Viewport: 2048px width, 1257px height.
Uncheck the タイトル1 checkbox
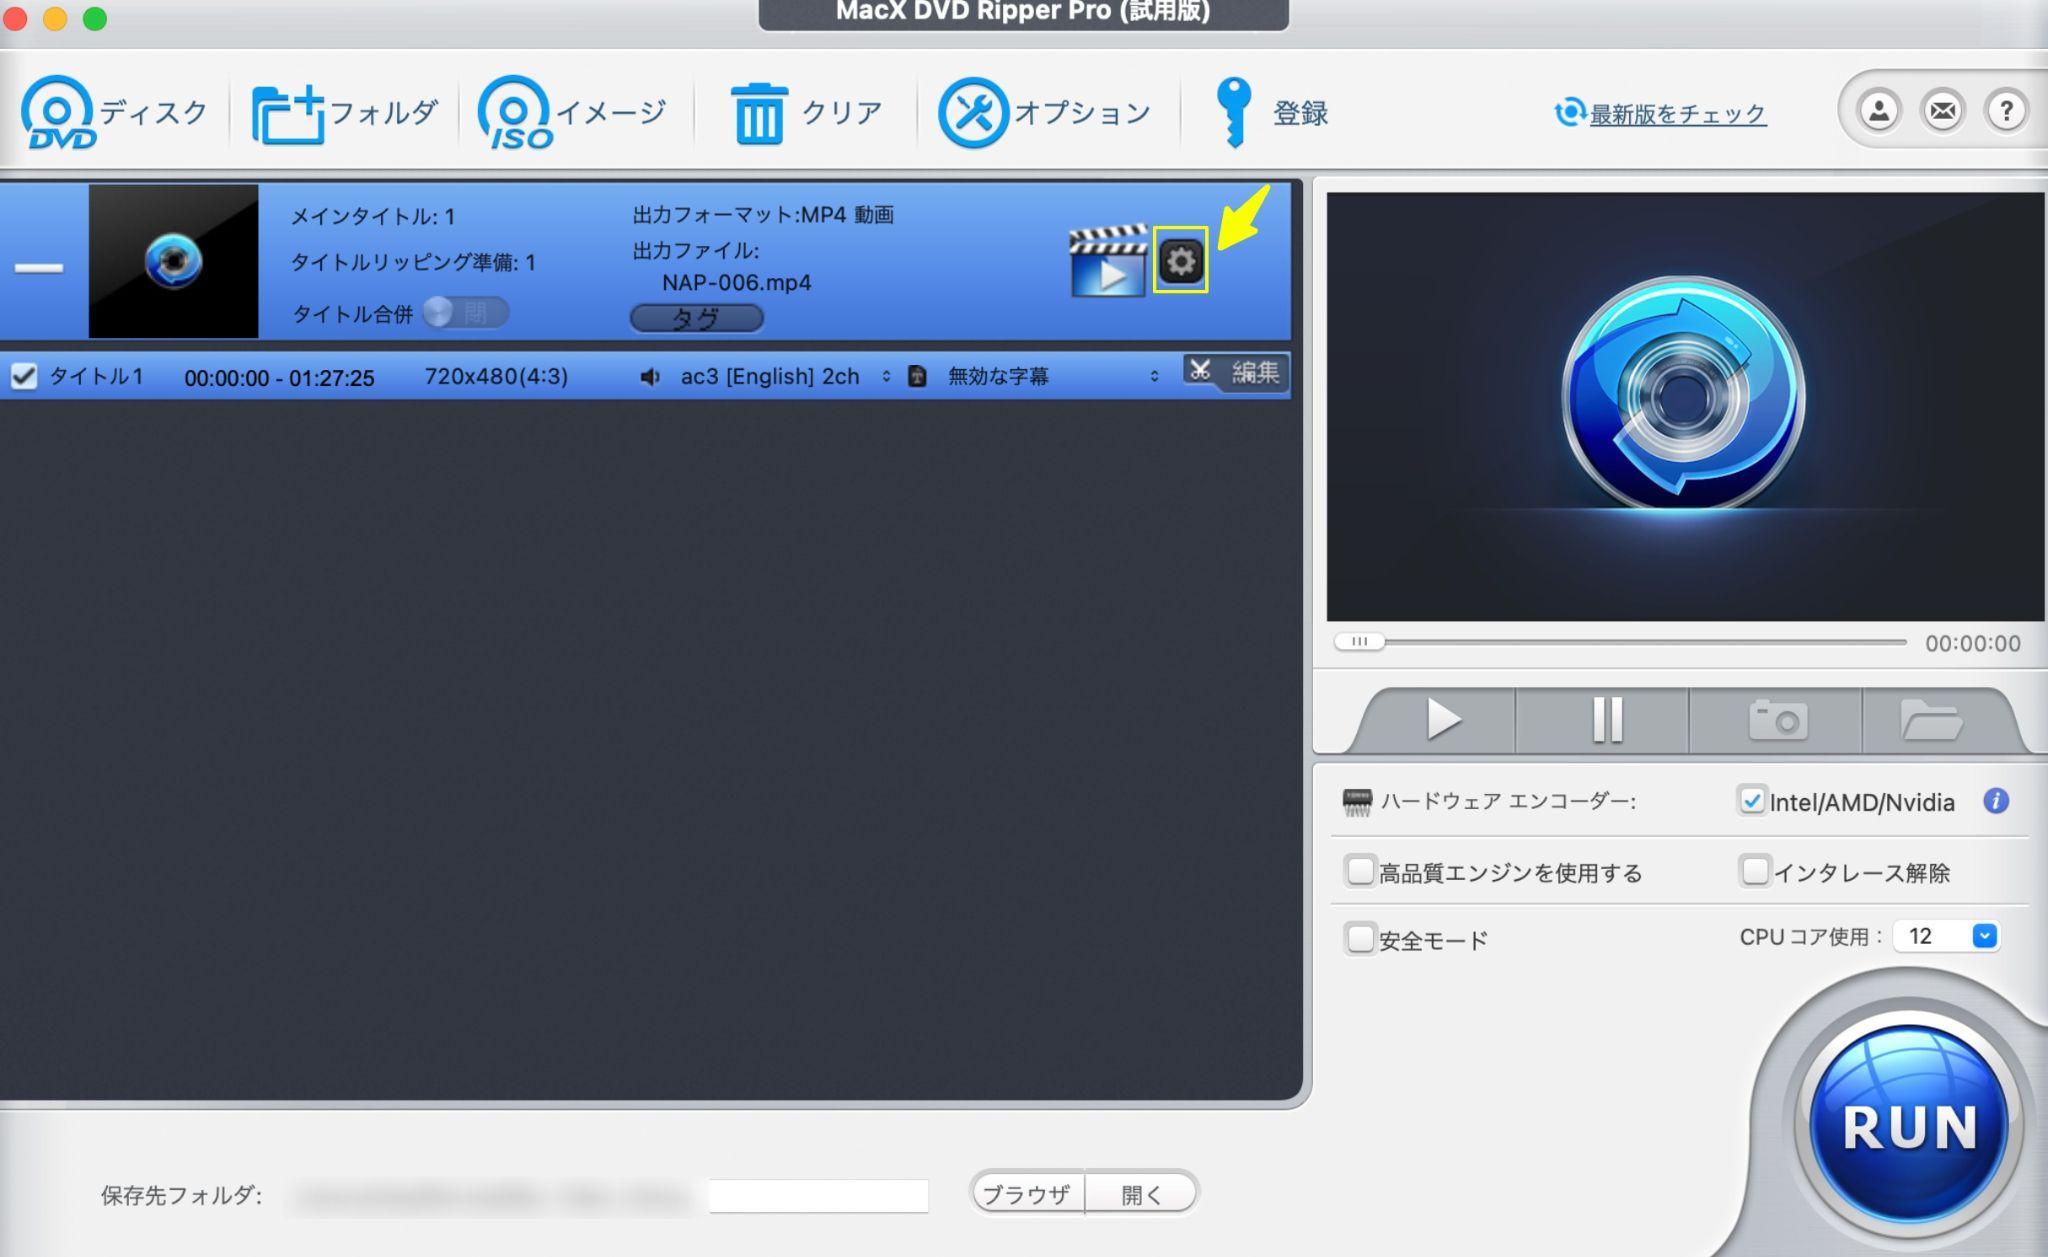23,376
